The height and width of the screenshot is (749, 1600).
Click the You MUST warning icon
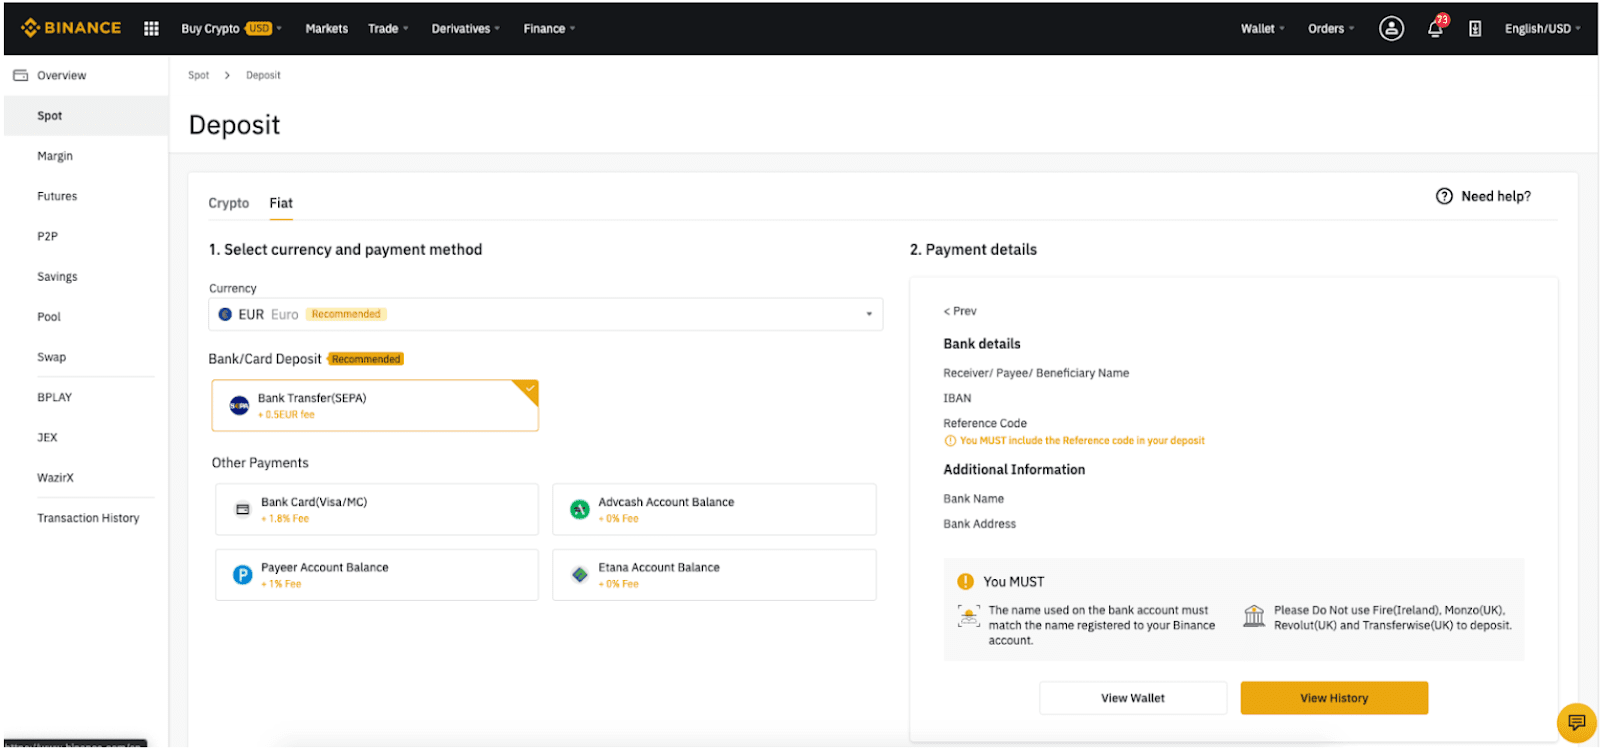coord(965,581)
